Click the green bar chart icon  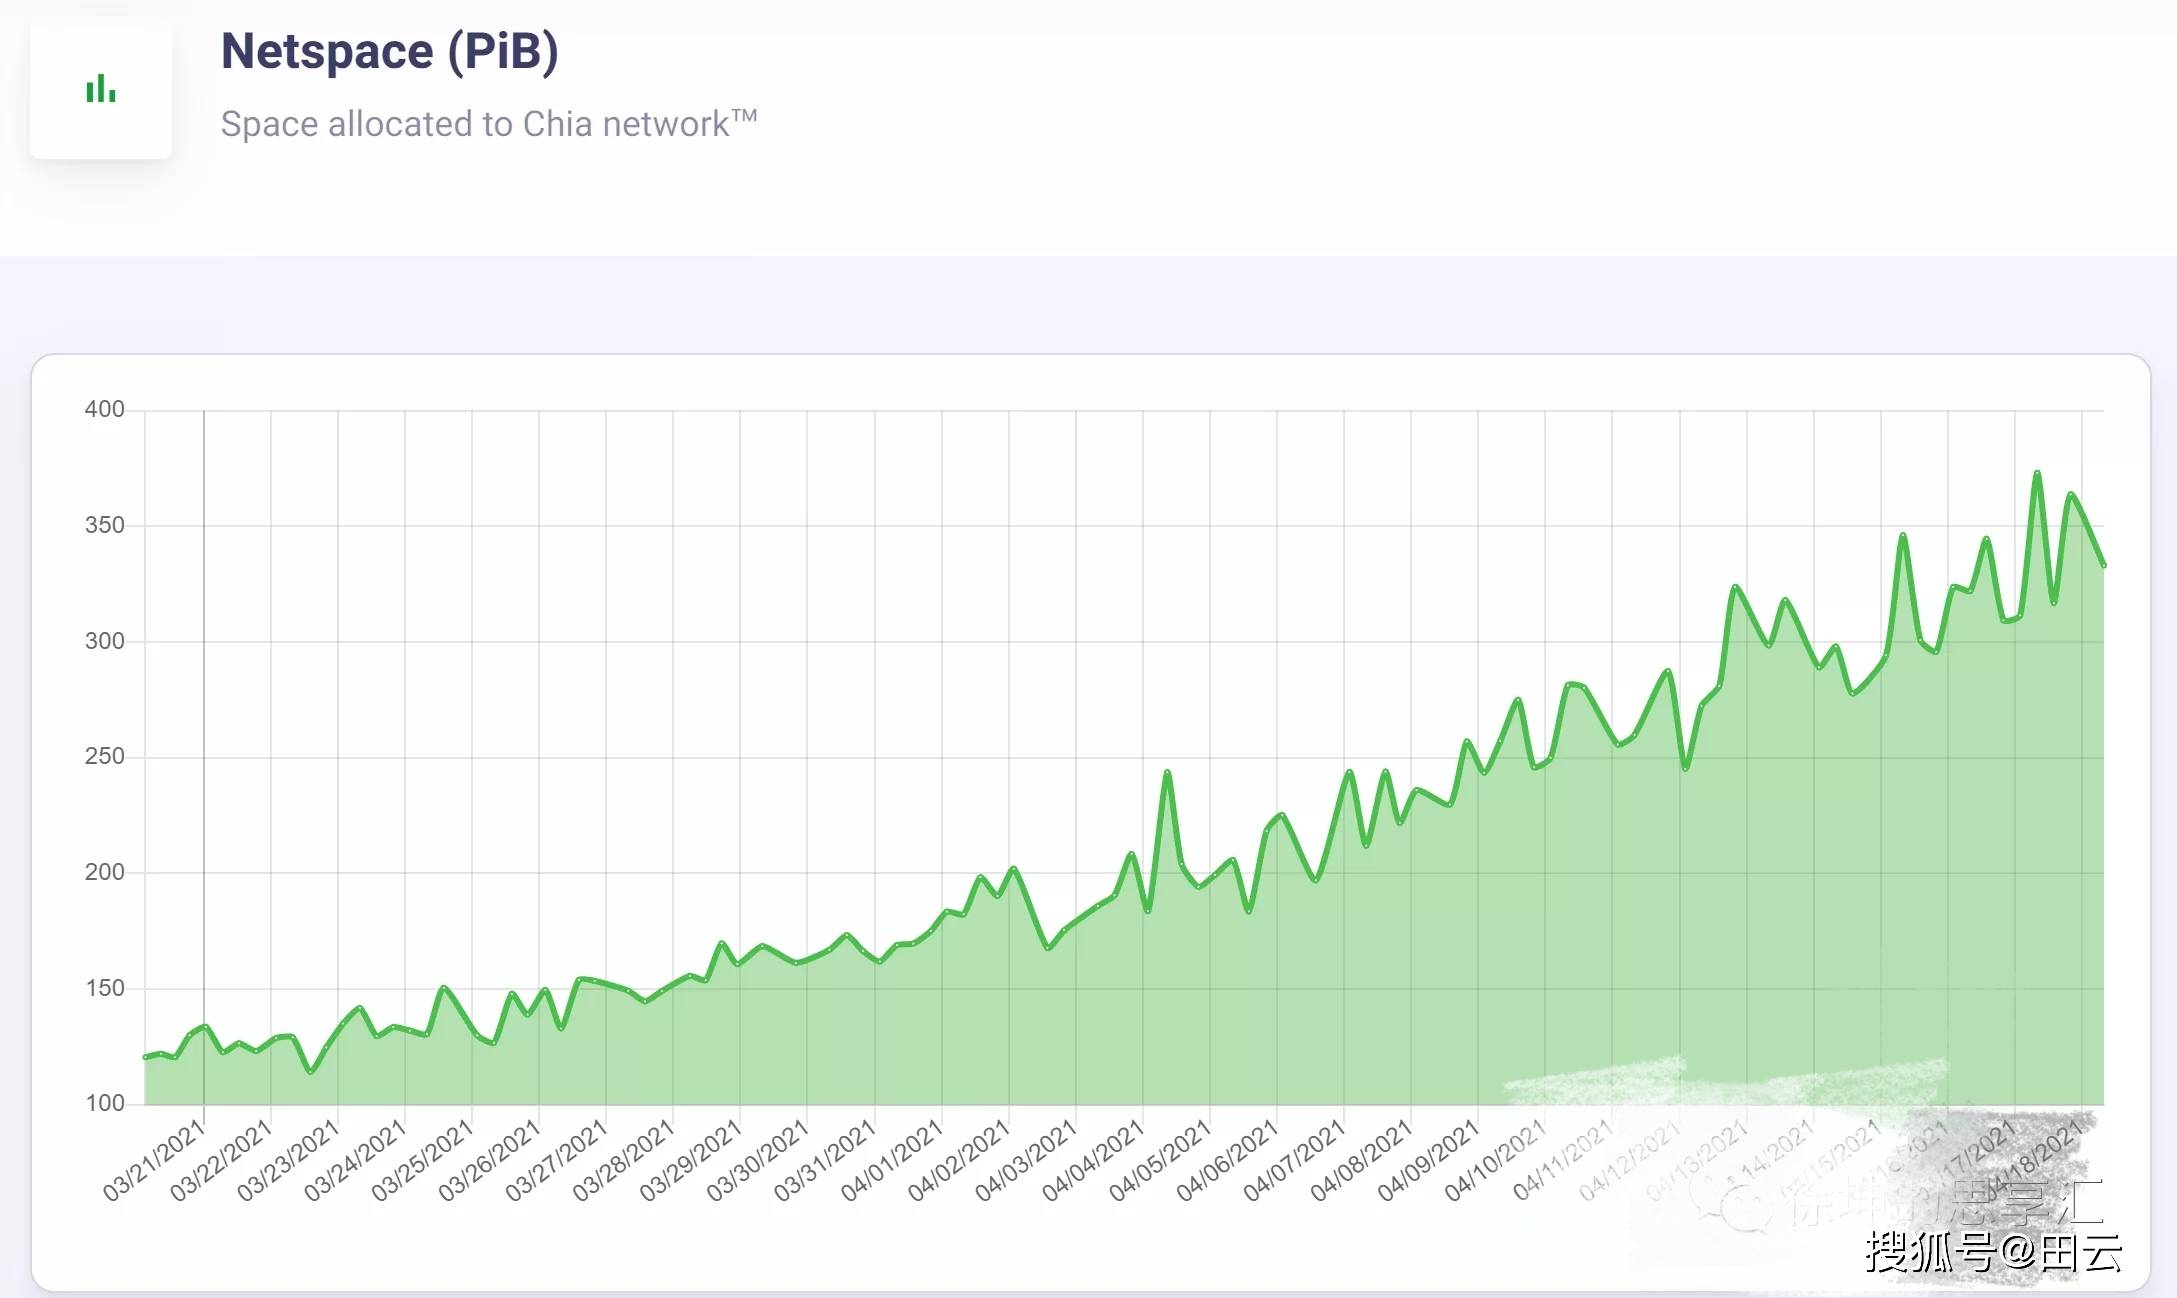click(x=101, y=89)
